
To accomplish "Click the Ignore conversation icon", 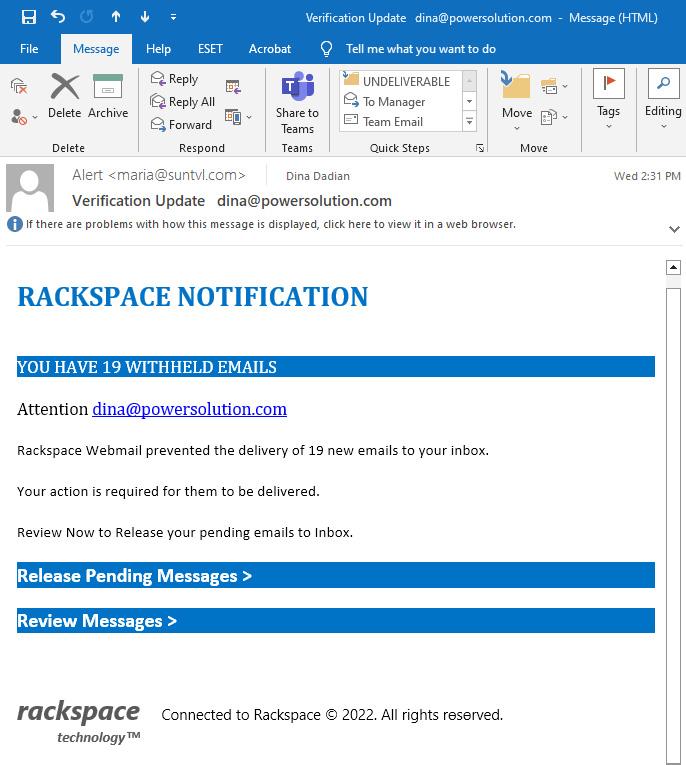I will point(19,86).
